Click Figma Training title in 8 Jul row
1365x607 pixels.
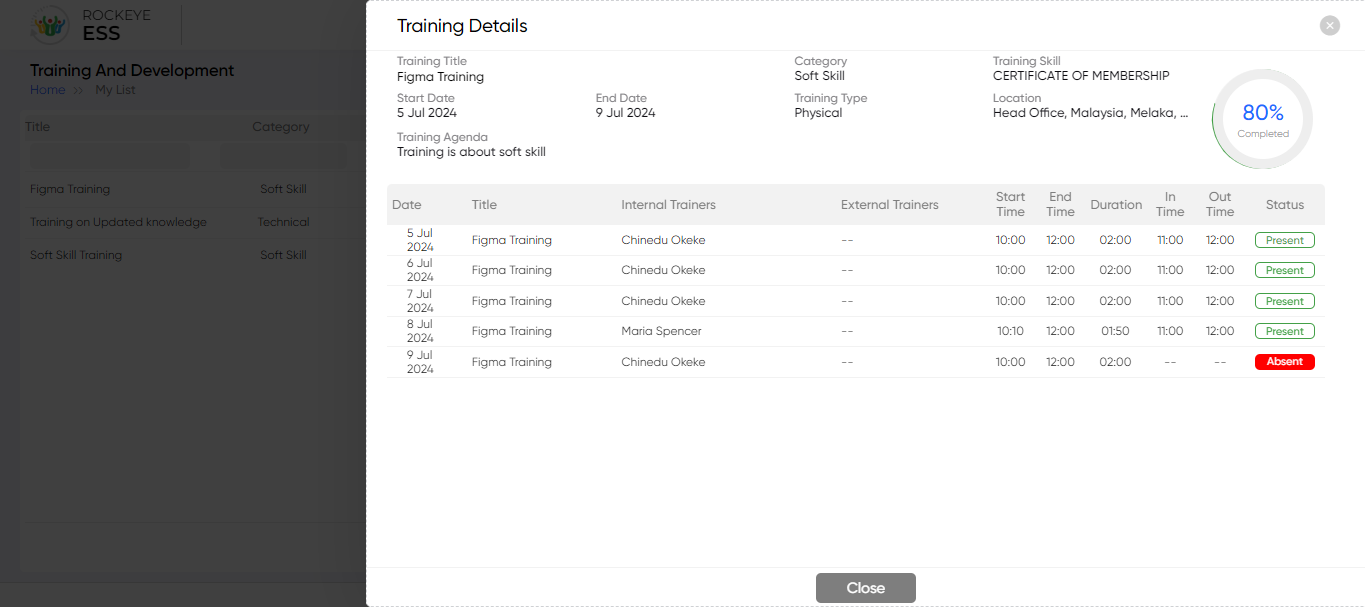pos(512,331)
